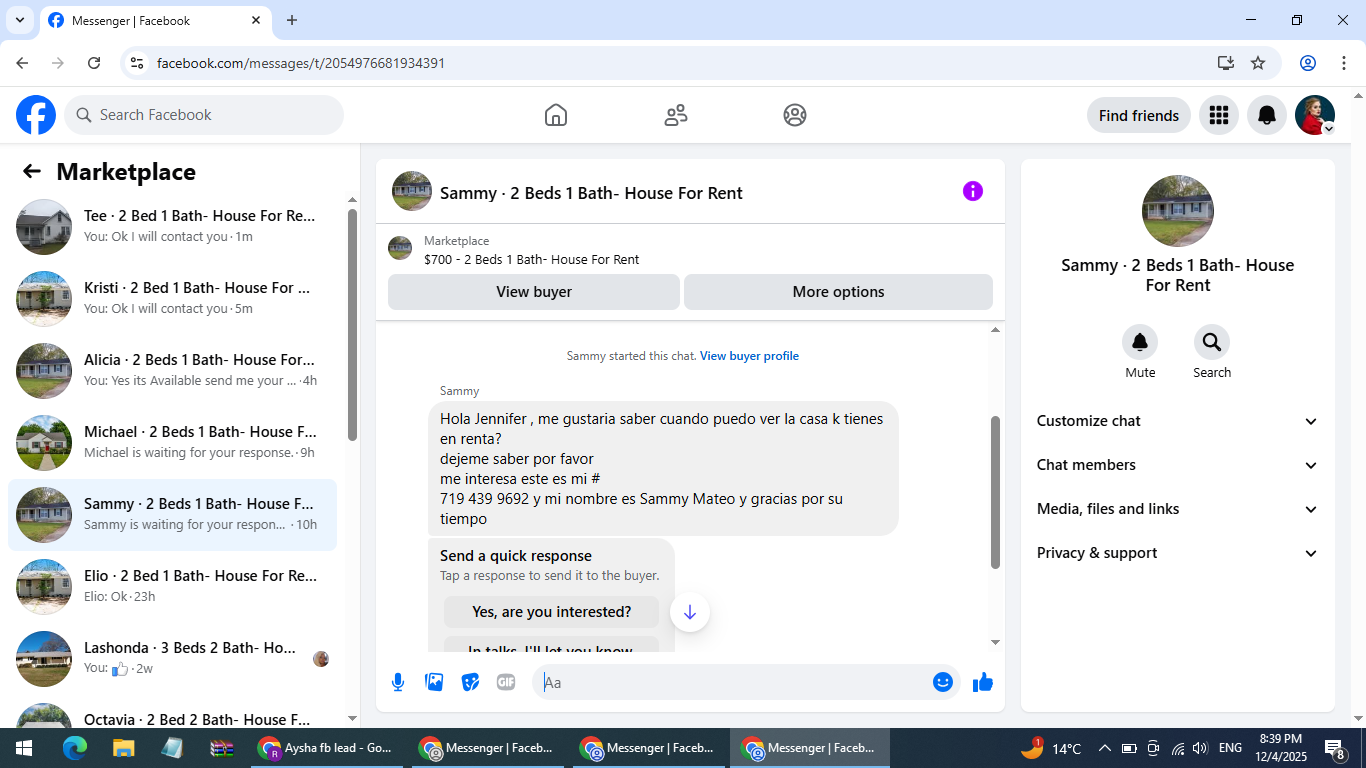Open Chrome three-dot menu
The image size is (1366, 768).
point(1344,63)
